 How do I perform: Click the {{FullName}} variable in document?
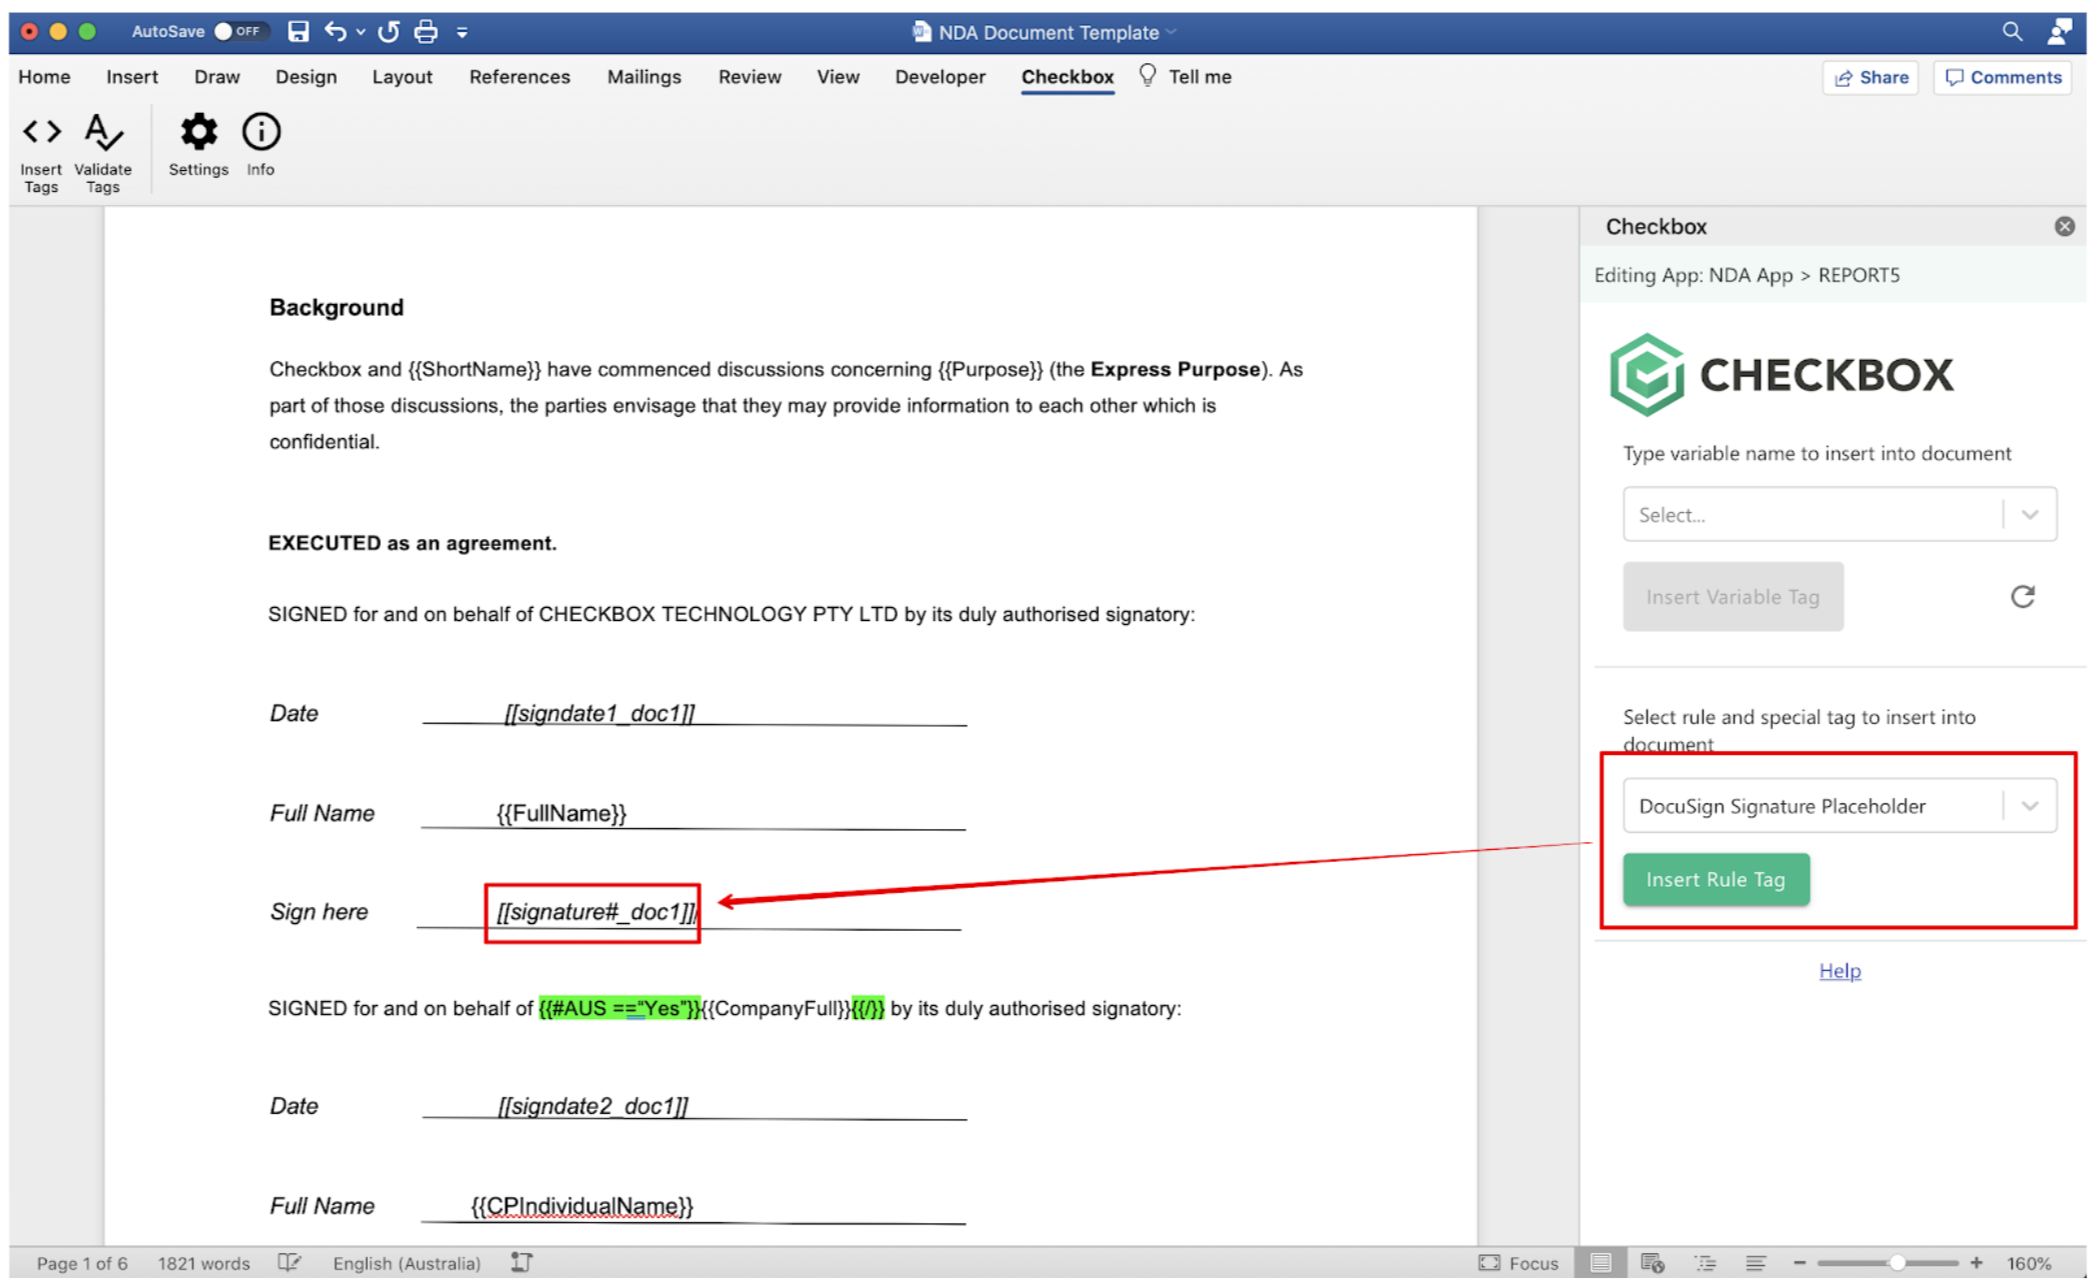click(561, 813)
